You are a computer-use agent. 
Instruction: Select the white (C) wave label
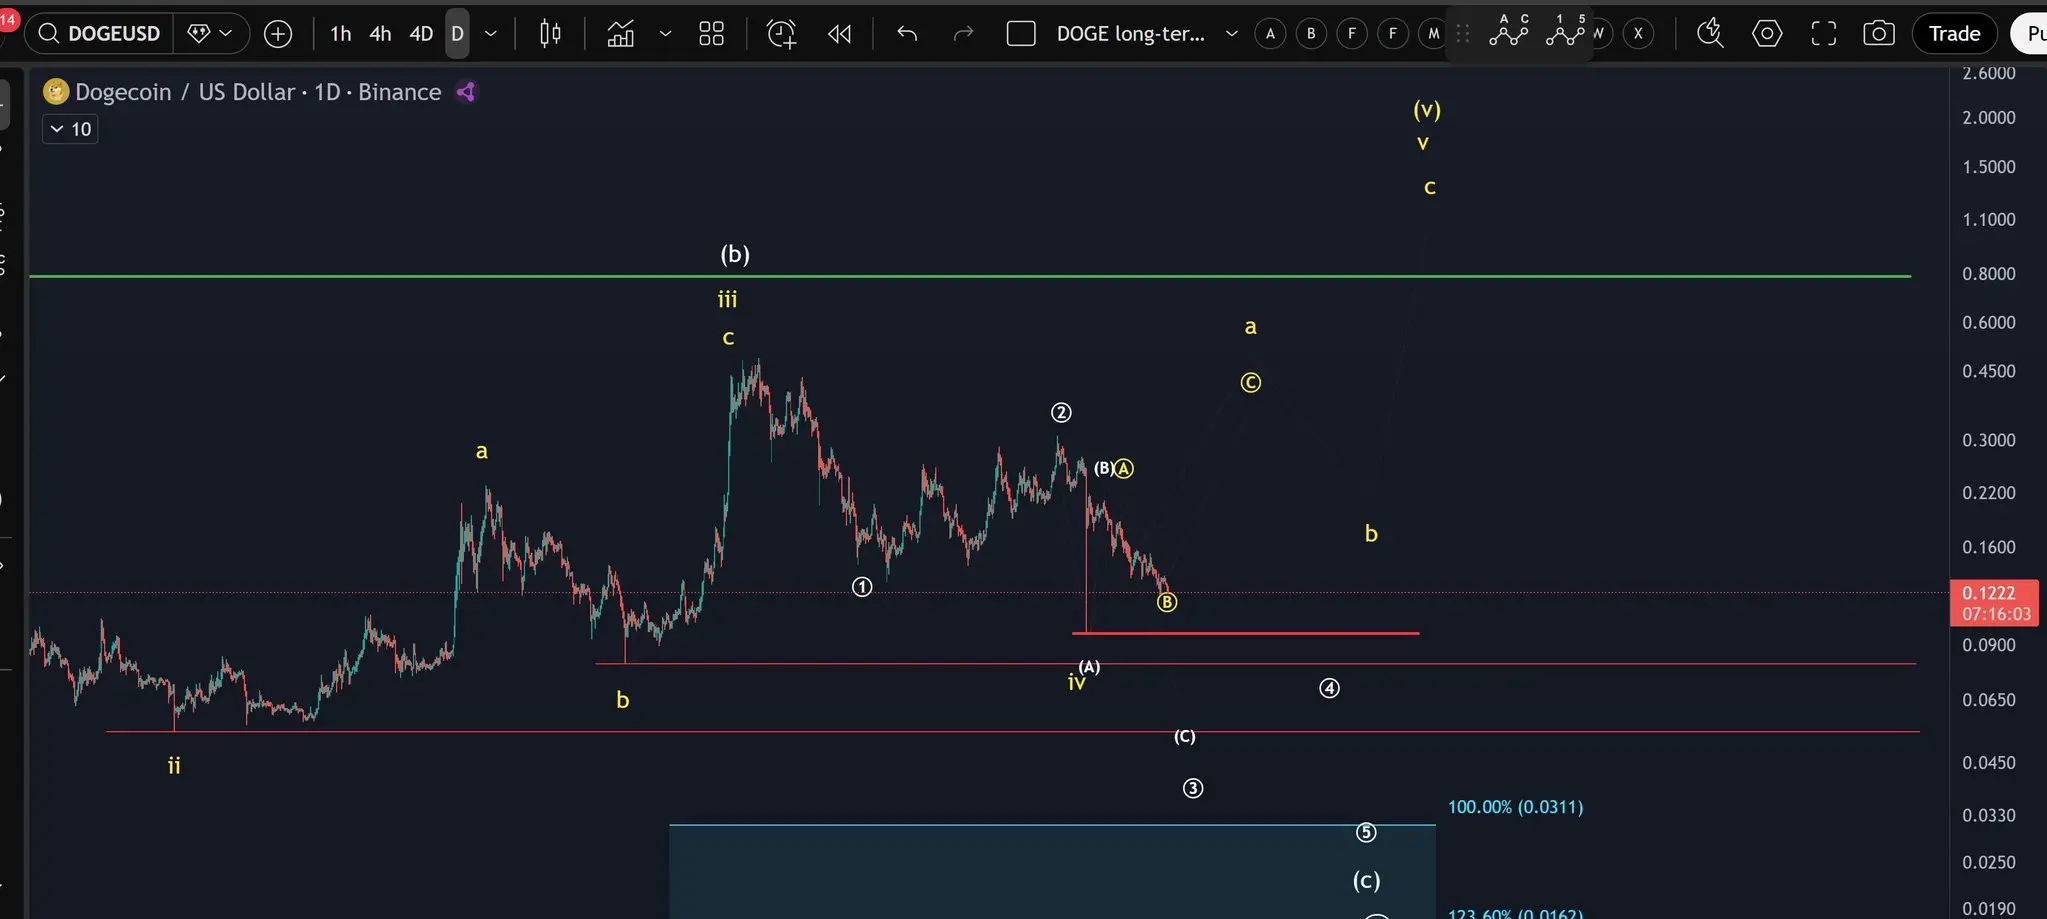tap(1184, 736)
